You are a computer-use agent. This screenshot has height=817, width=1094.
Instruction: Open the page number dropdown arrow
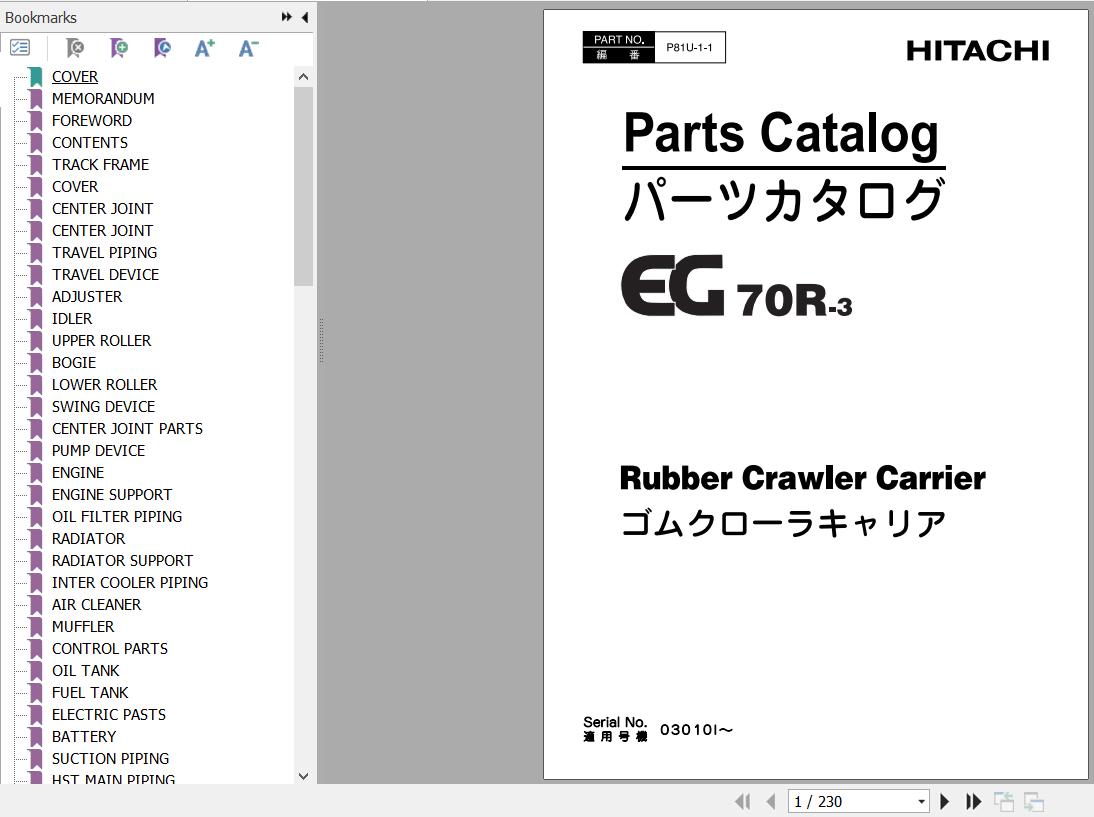pyautogui.click(x=922, y=802)
